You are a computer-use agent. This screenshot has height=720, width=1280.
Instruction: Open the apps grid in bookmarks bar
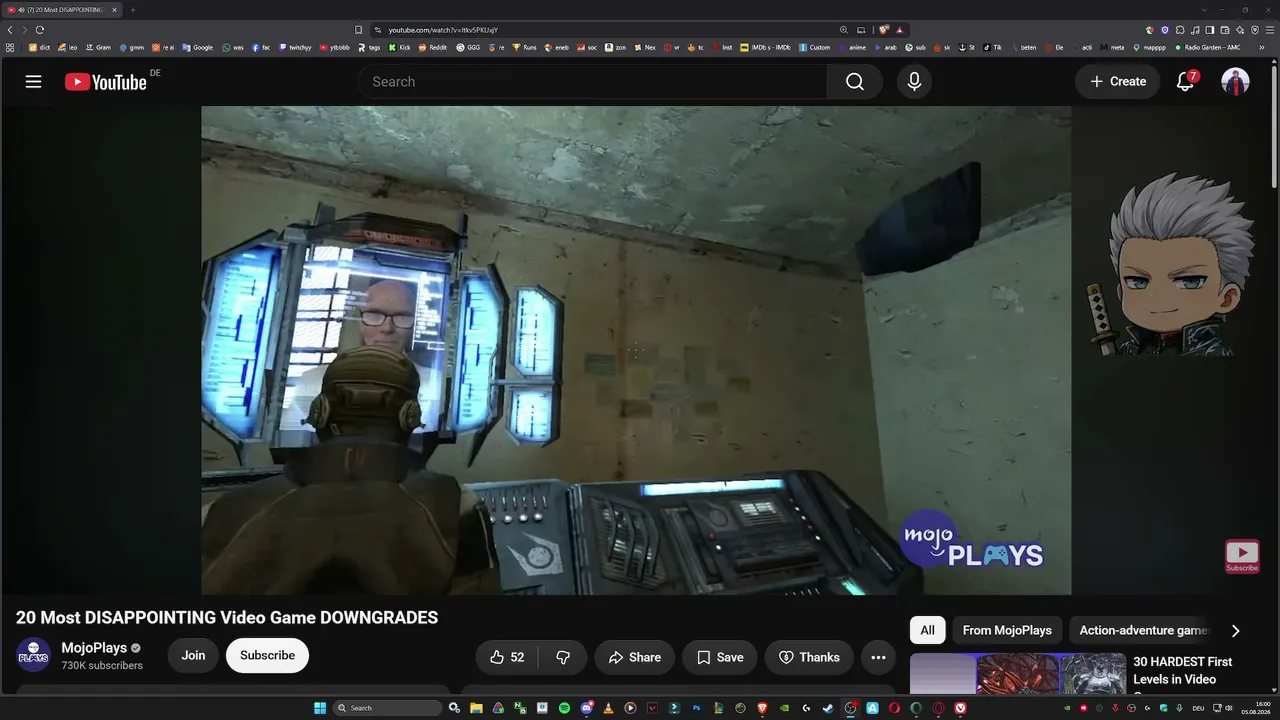pyautogui.click(x=10, y=47)
